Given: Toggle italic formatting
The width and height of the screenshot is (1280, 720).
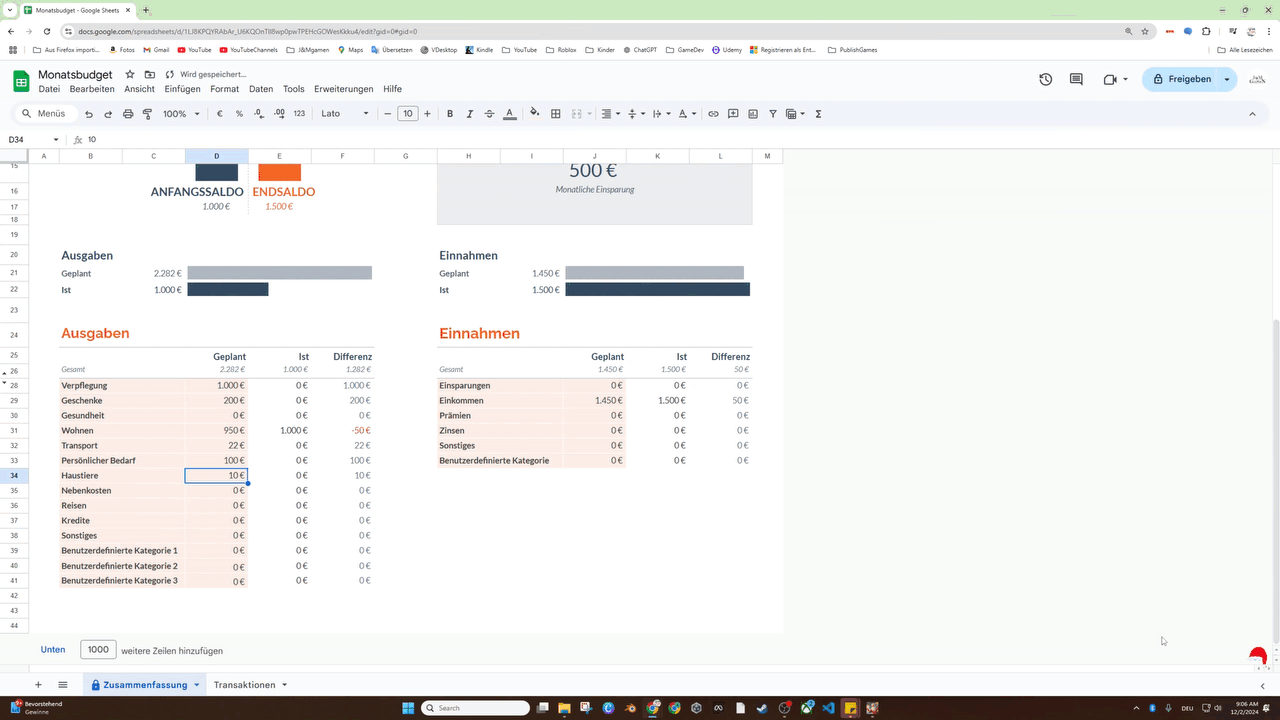Looking at the screenshot, I should (x=470, y=114).
